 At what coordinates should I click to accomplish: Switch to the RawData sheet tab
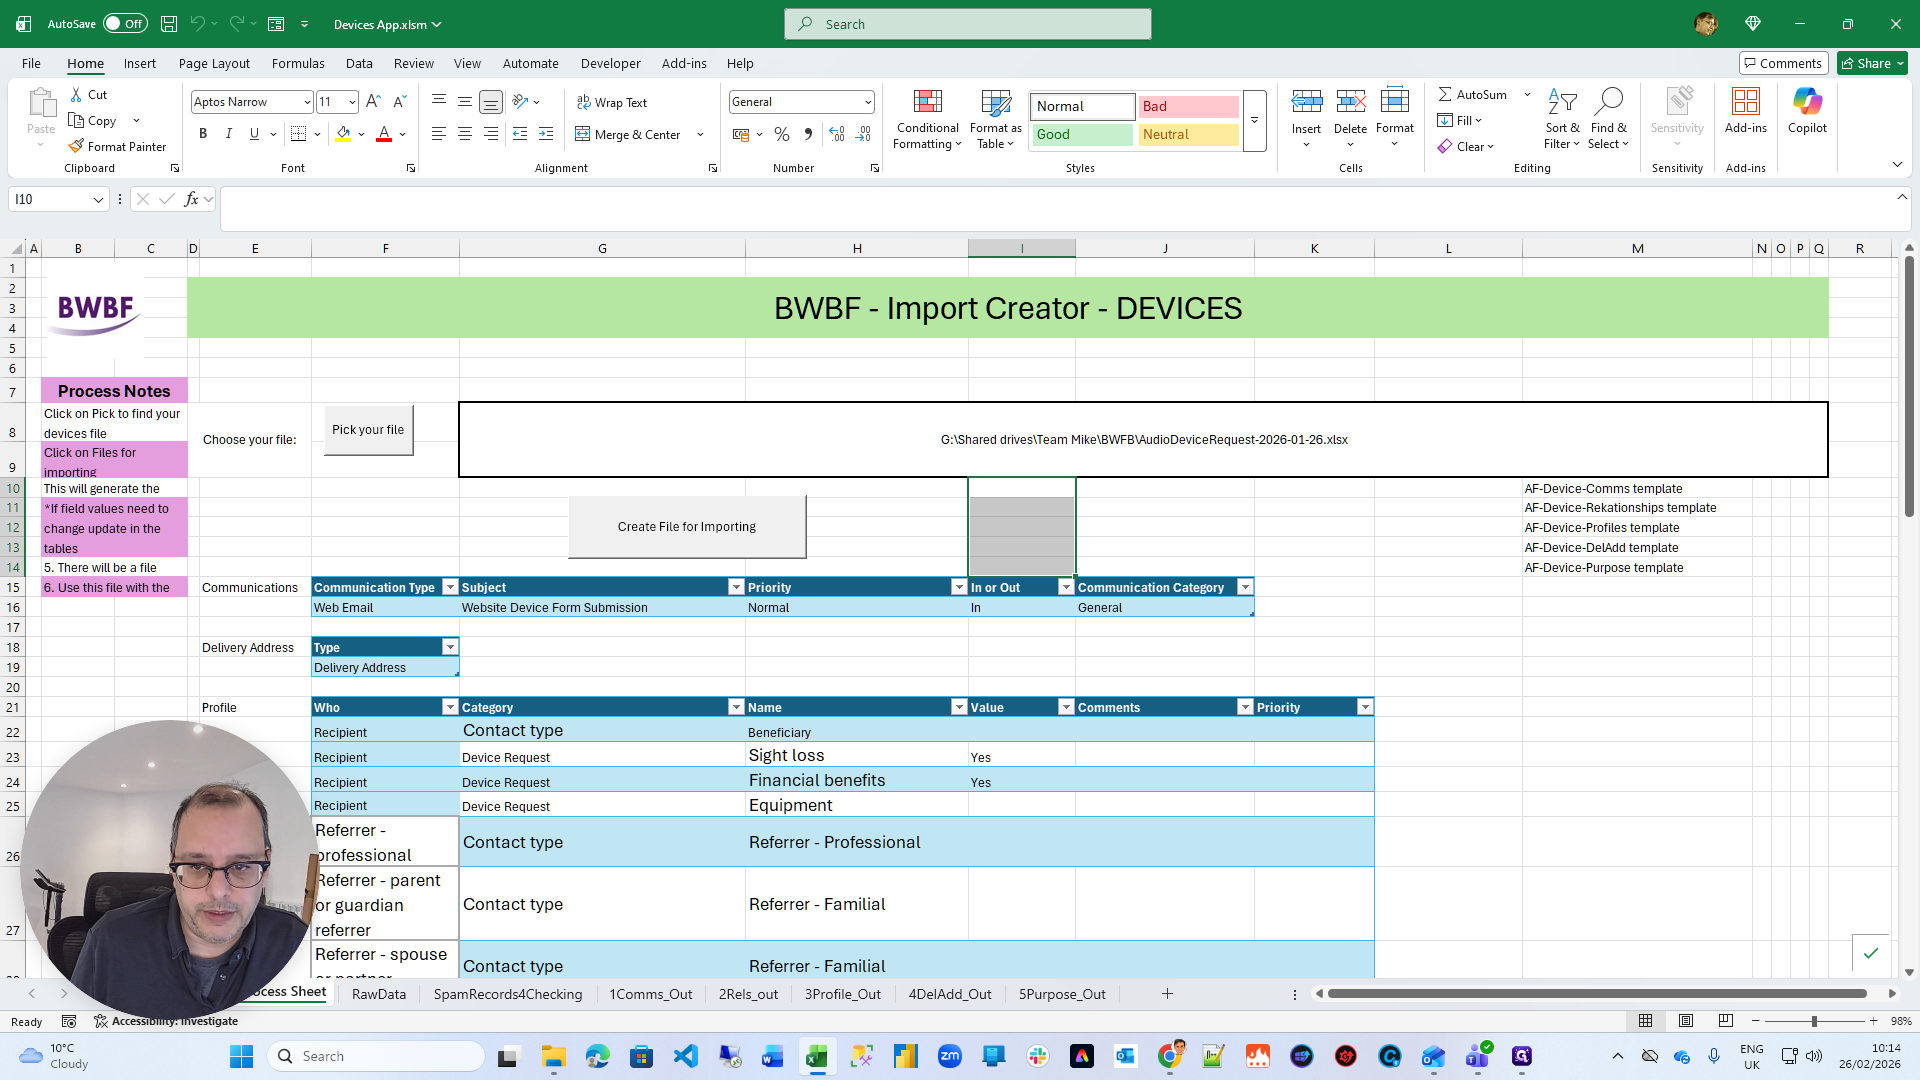coord(378,994)
